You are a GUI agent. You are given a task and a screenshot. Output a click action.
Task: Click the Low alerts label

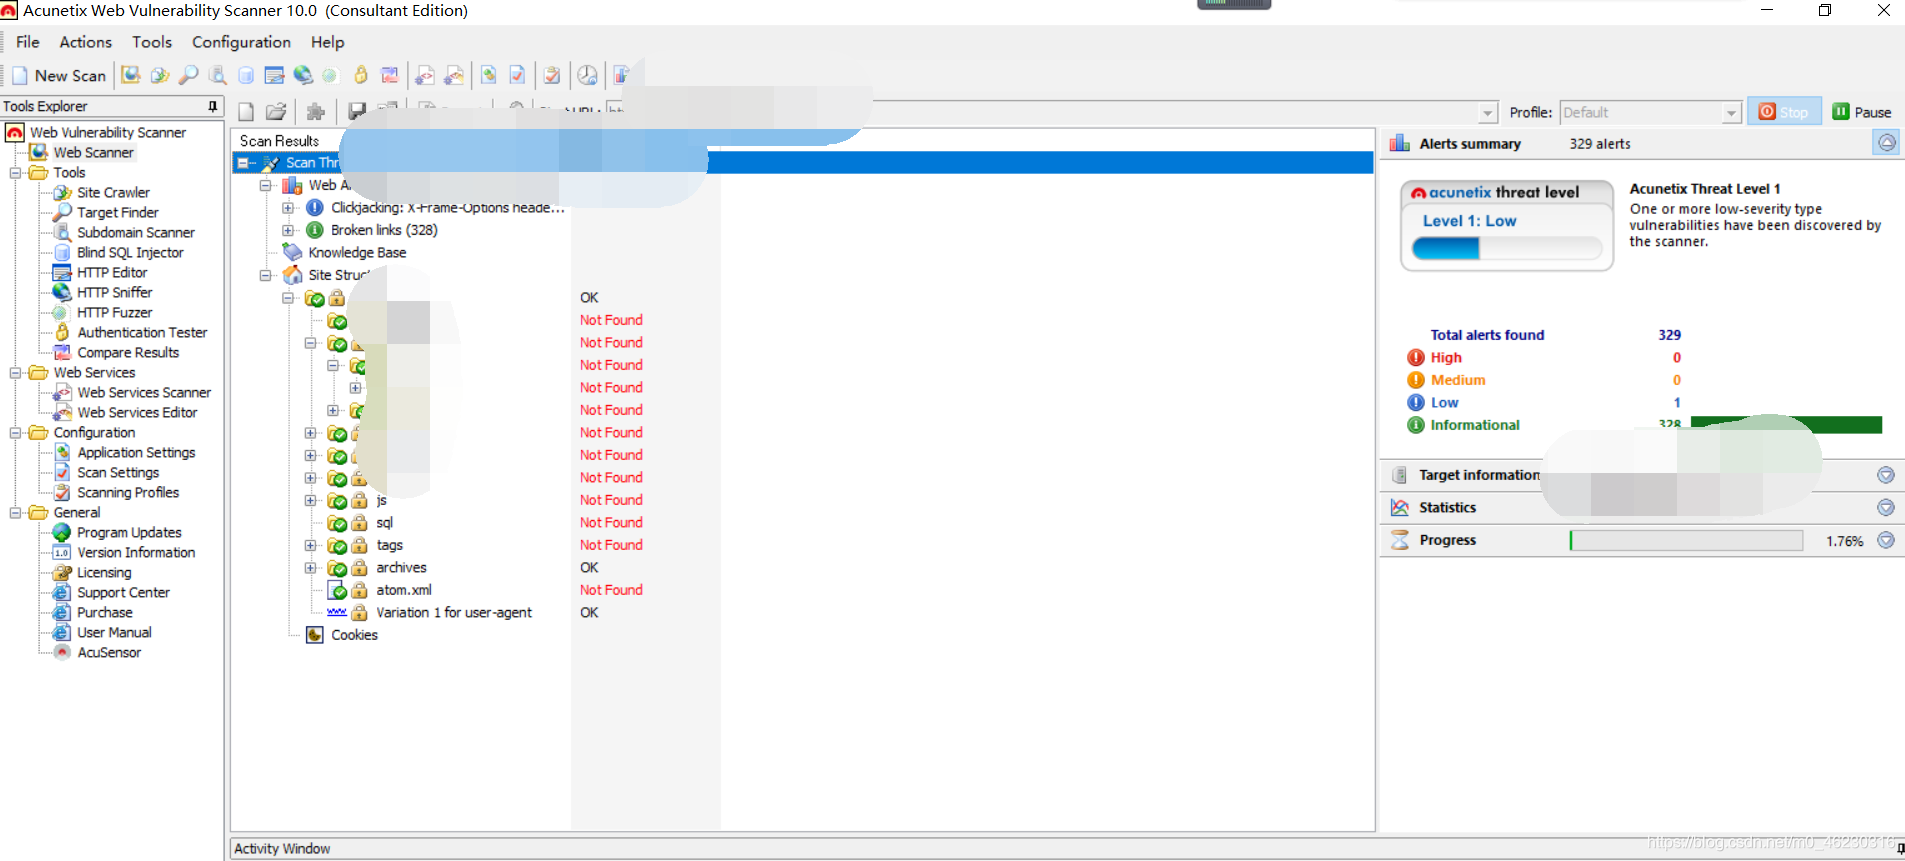click(x=1444, y=403)
